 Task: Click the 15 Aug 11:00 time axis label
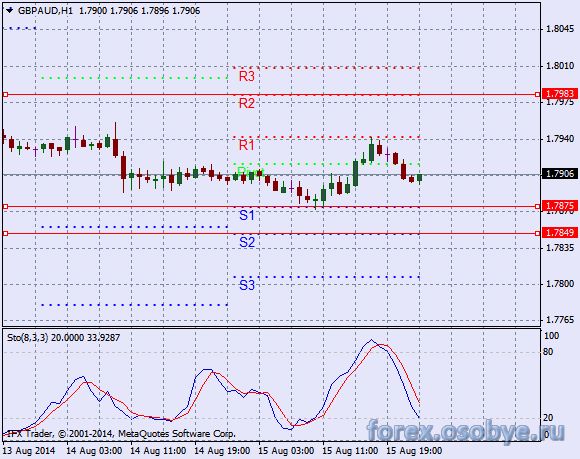[x=350, y=451]
